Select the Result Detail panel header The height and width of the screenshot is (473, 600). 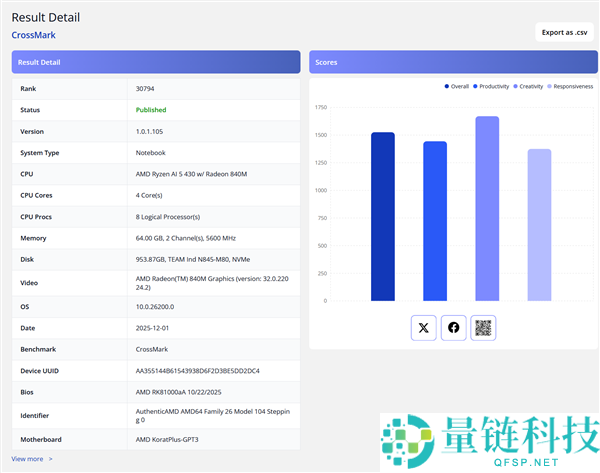coord(155,62)
